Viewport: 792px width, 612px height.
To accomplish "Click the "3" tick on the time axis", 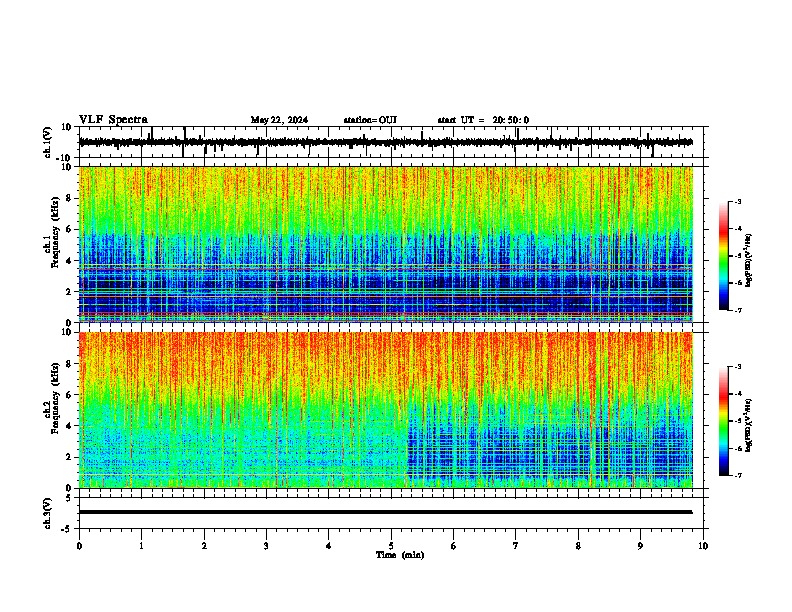I will 266,546.
